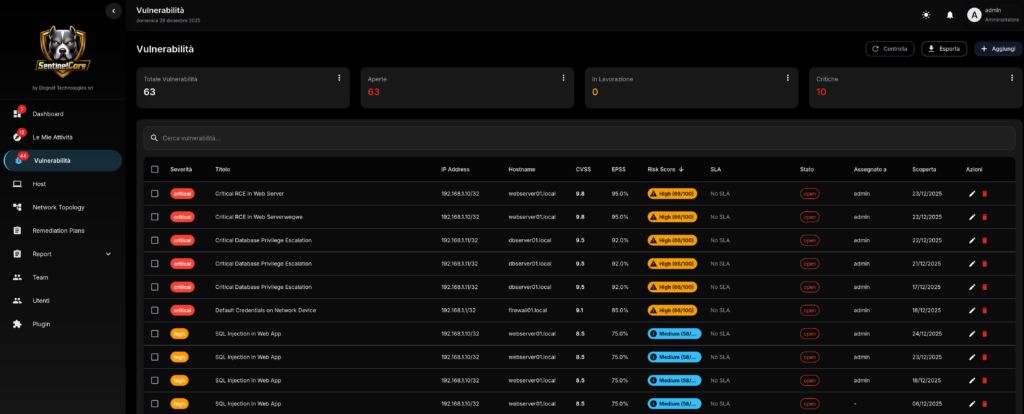
Task: Navigate to Utenti page
Action: point(63,300)
